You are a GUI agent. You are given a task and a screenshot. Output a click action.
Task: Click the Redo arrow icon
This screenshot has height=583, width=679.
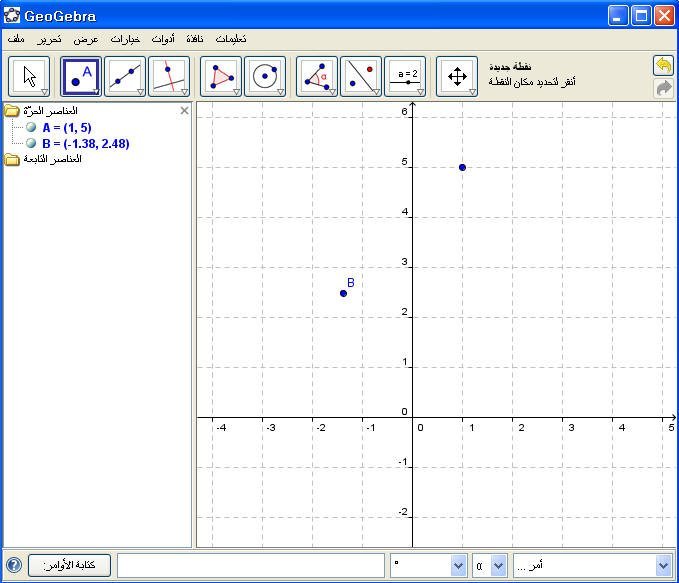coord(663,88)
